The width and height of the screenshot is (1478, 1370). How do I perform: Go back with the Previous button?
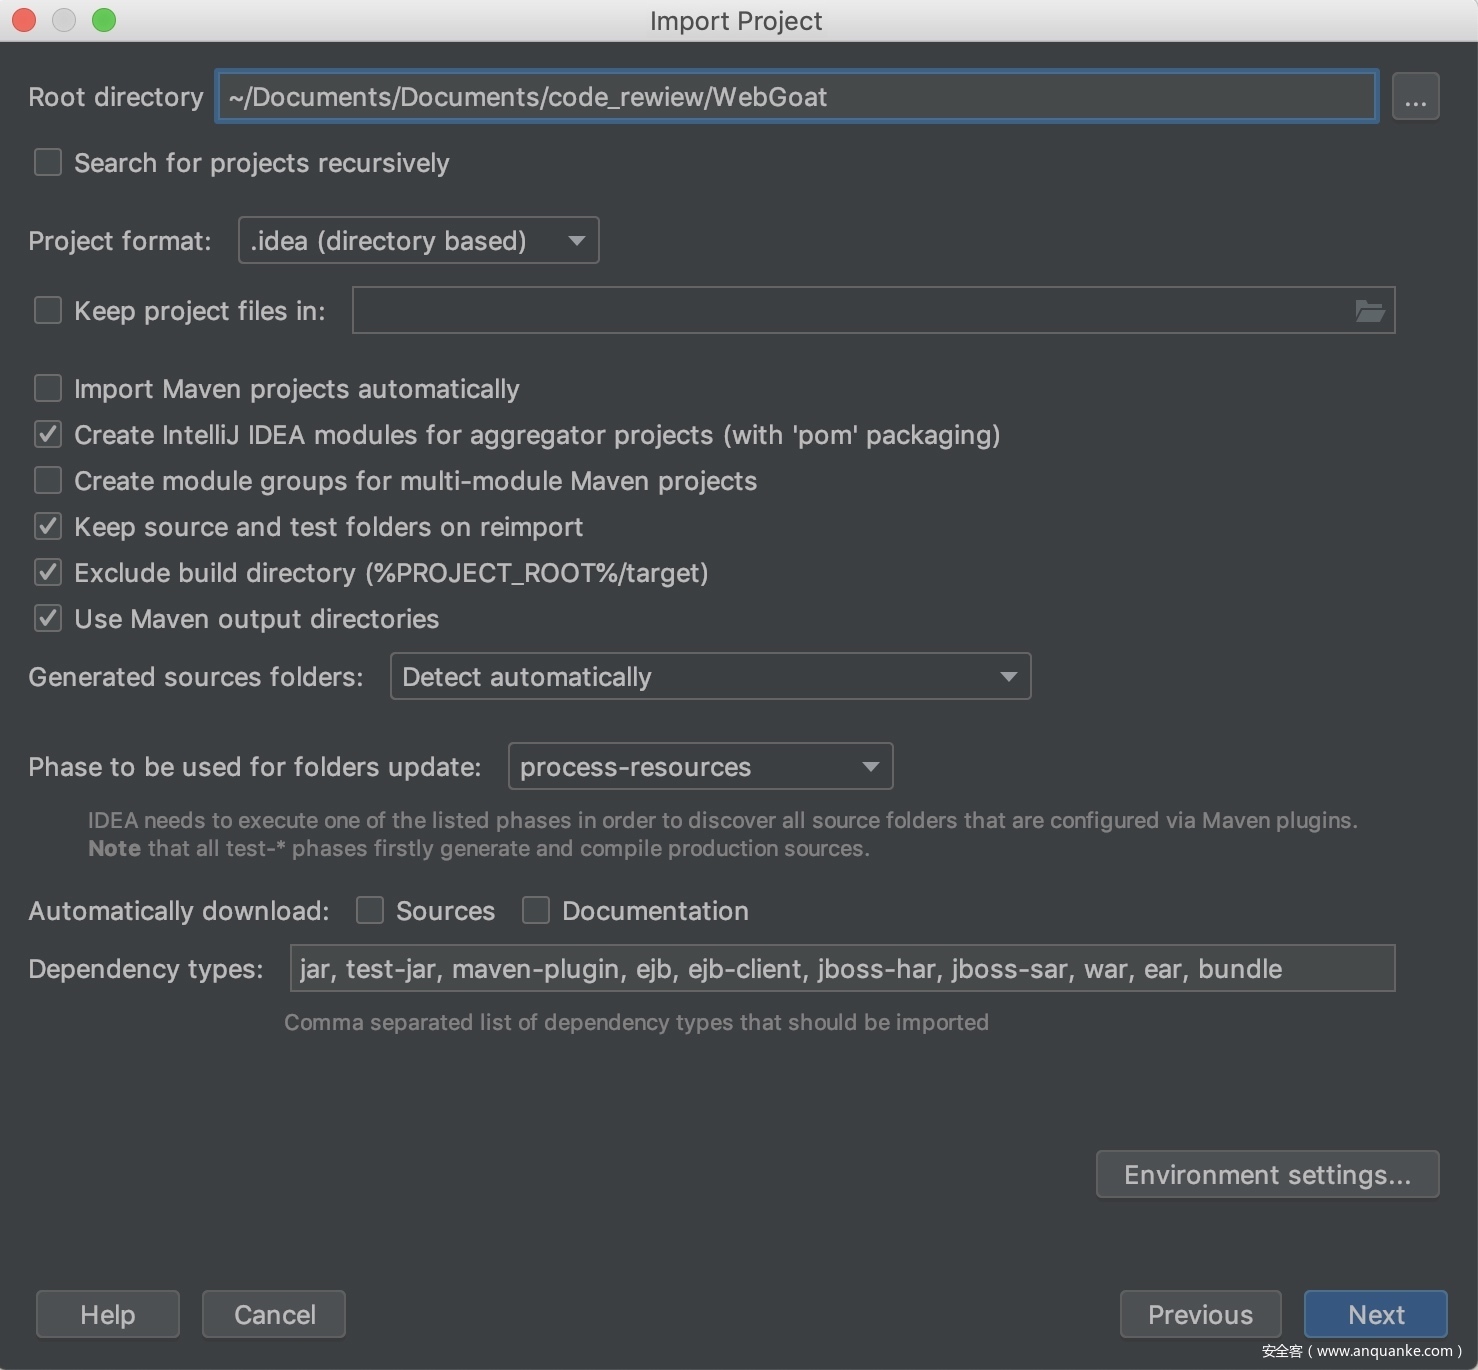click(1200, 1314)
